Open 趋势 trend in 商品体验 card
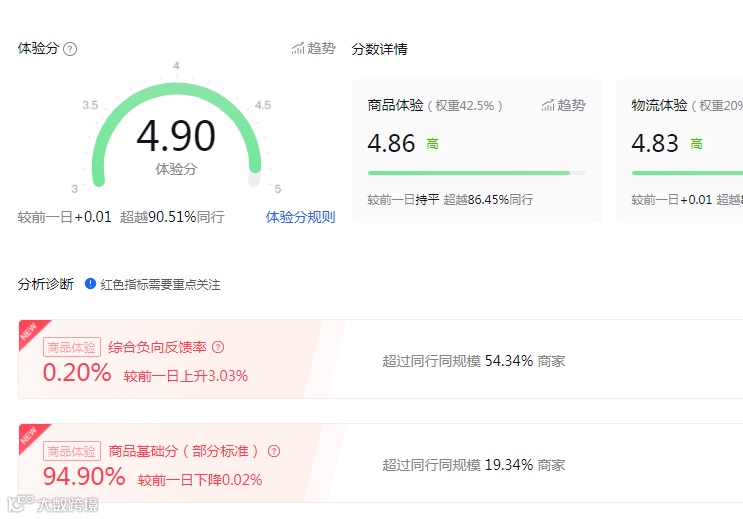Screen dimensions: 743x519 click(x=563, y=105)
